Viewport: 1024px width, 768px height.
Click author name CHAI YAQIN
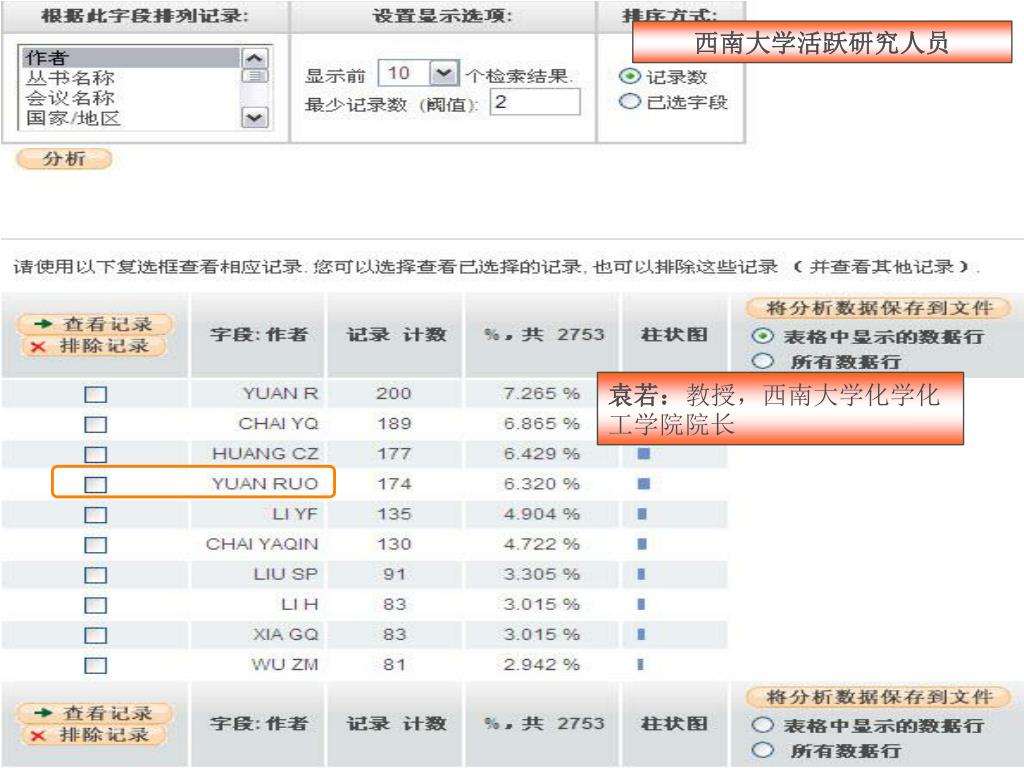pyautogui.click(x=262, y=544)
